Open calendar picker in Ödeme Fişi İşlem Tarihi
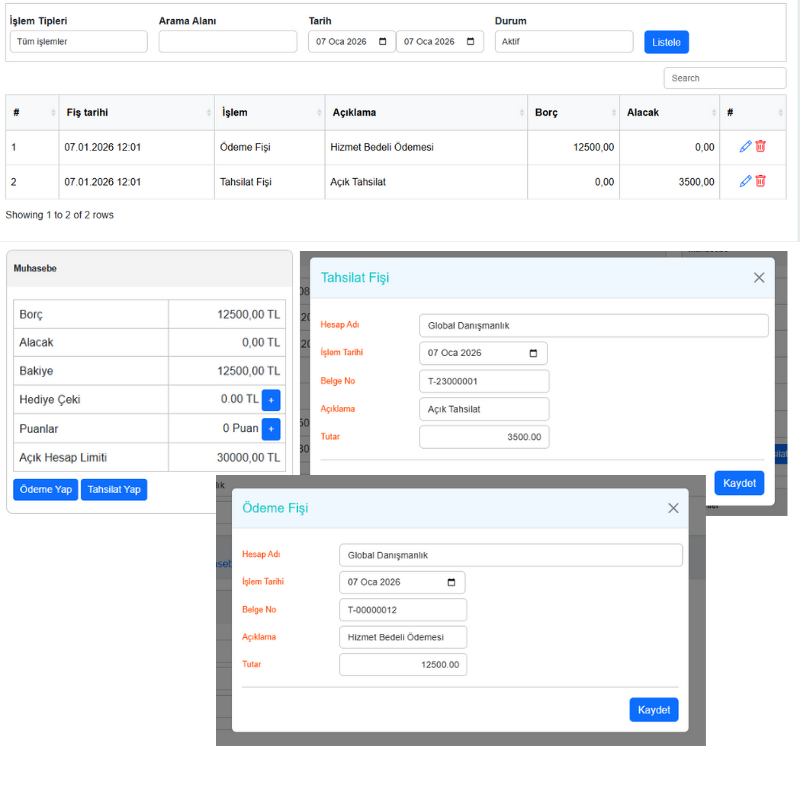Screen dimensions: 800x800 (x=451, y=582)
